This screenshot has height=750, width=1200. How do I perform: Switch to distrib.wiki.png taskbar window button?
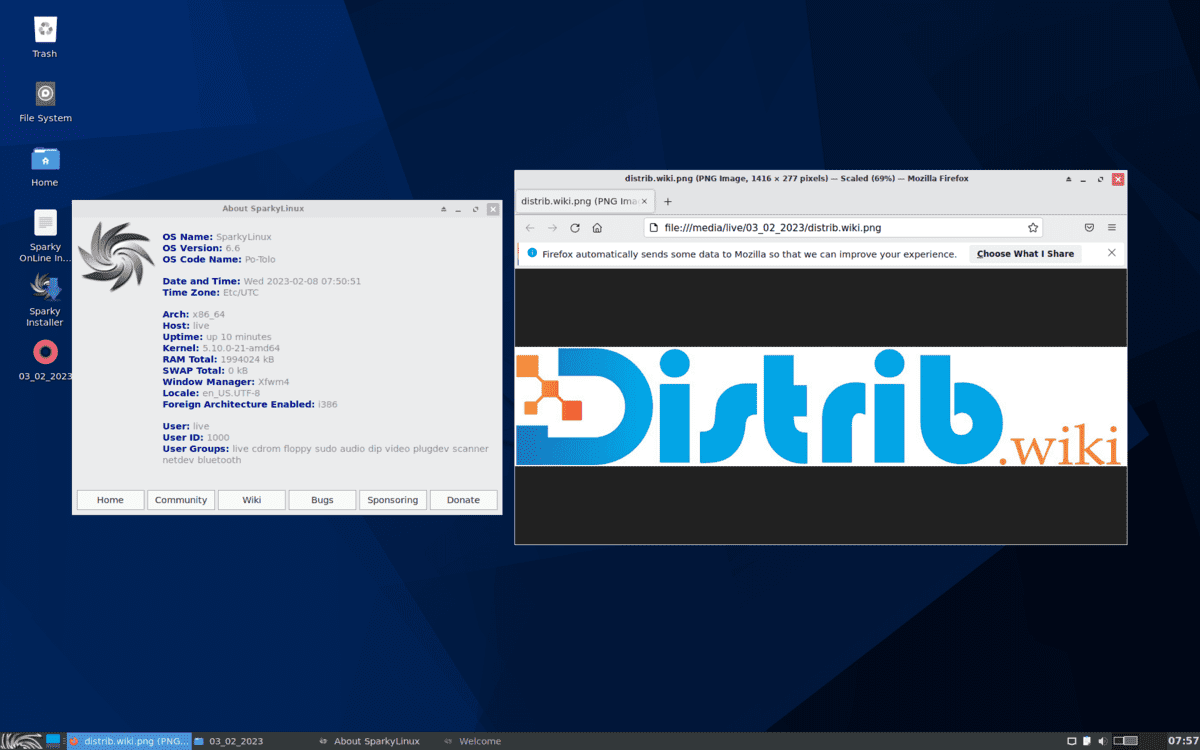tap(128, 741)
